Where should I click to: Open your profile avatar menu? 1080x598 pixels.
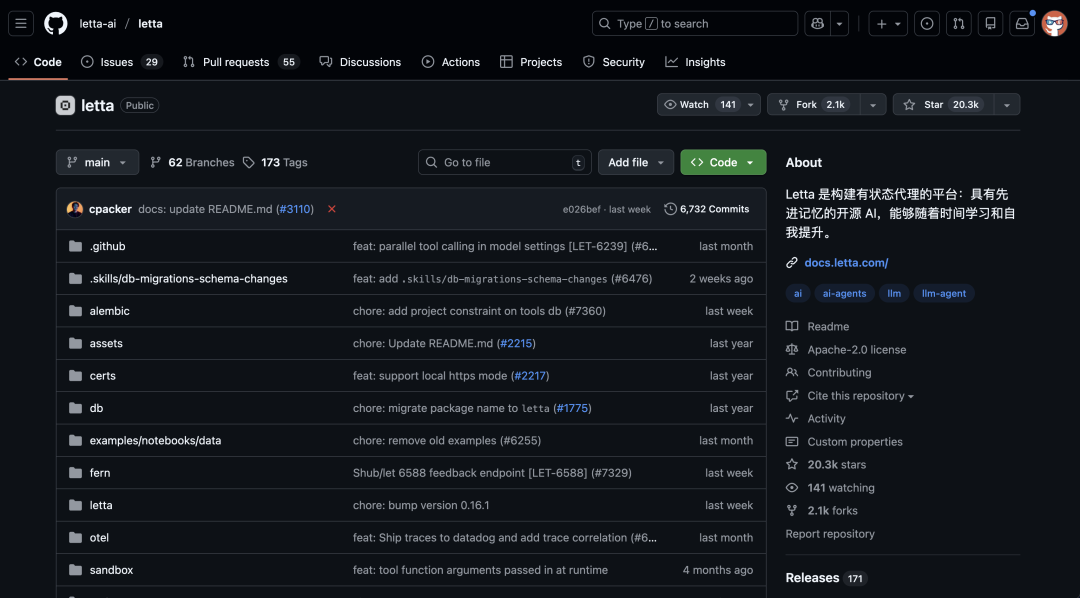click(1054, 23)
